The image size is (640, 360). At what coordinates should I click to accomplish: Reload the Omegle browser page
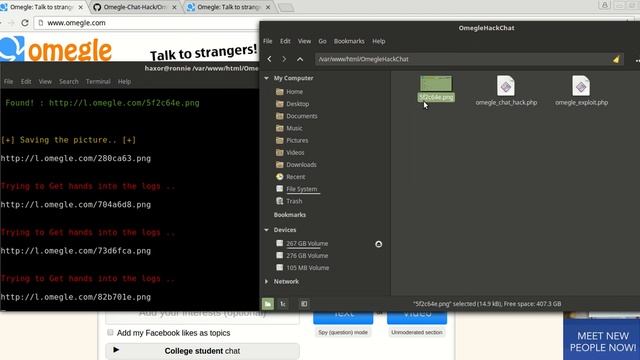(25, 23)
